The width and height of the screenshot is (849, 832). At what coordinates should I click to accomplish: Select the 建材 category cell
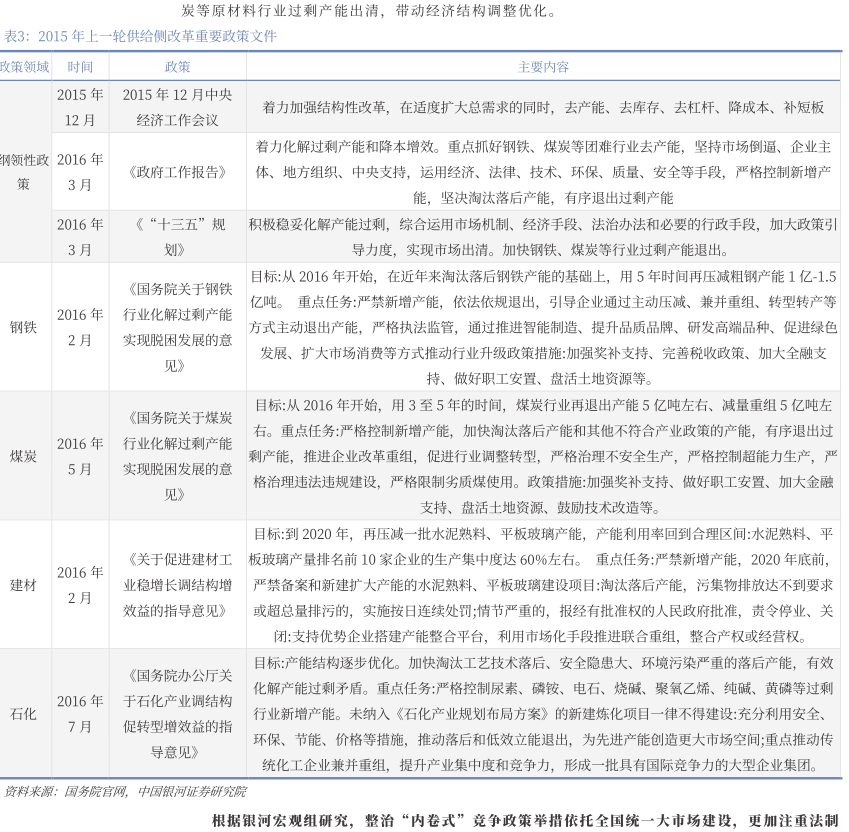coord(24,585)
